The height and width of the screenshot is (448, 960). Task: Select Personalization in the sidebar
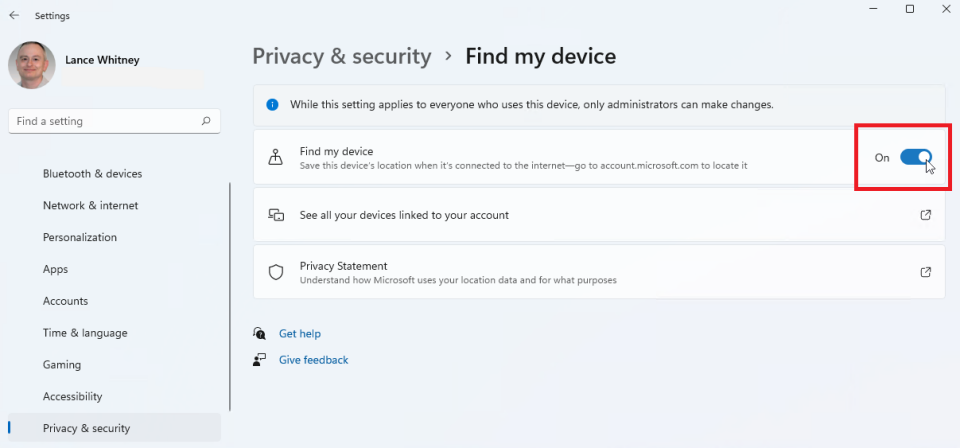point(80,238)
